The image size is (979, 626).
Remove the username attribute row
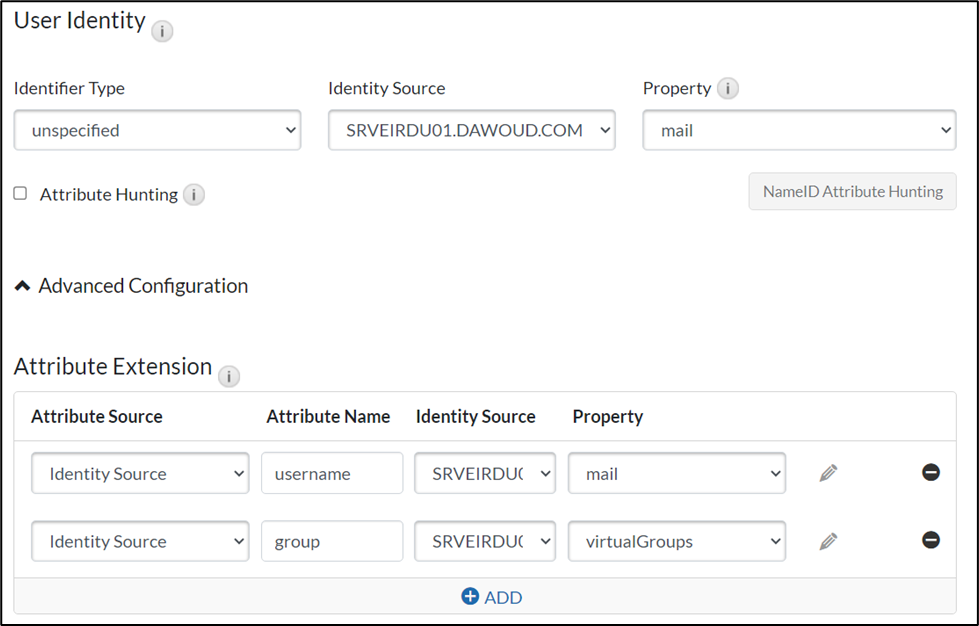[x=930, y=473]
